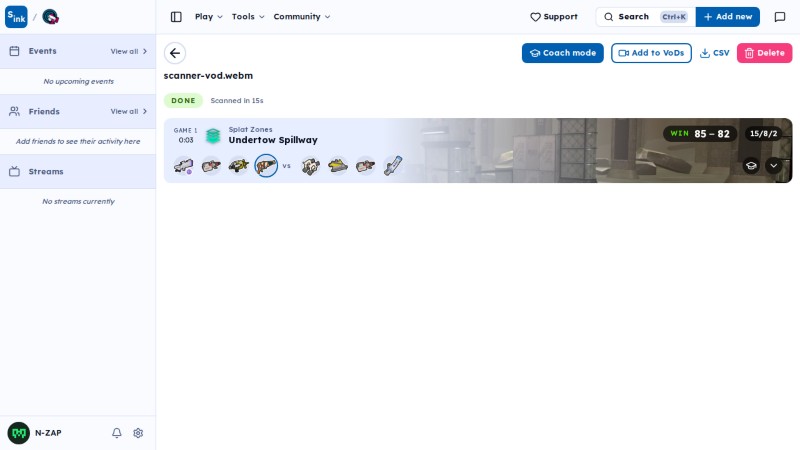Click the DONE status badge
800x450 pixels.
[x=183, y=101]
